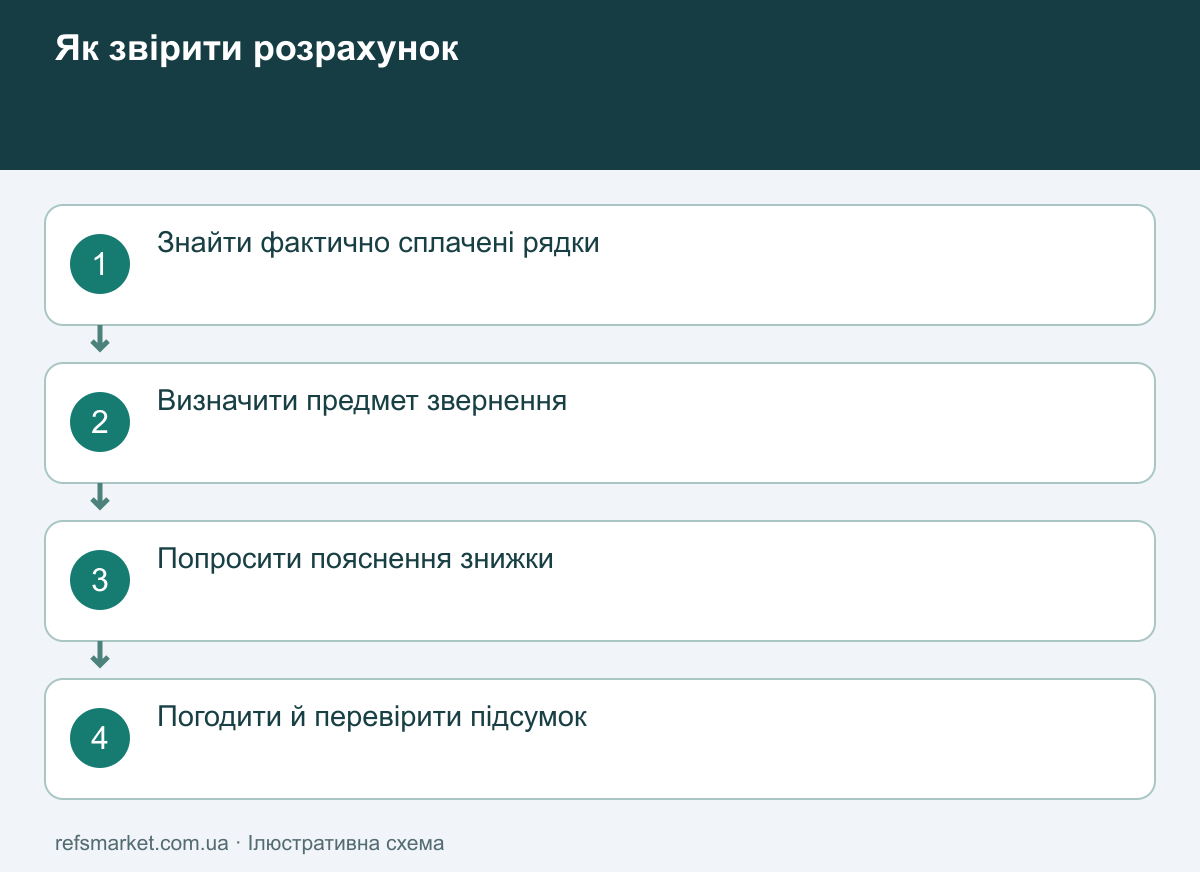Click the number 2 step badge
Screen dimensions: 1200x872
[x=100, y=422]
